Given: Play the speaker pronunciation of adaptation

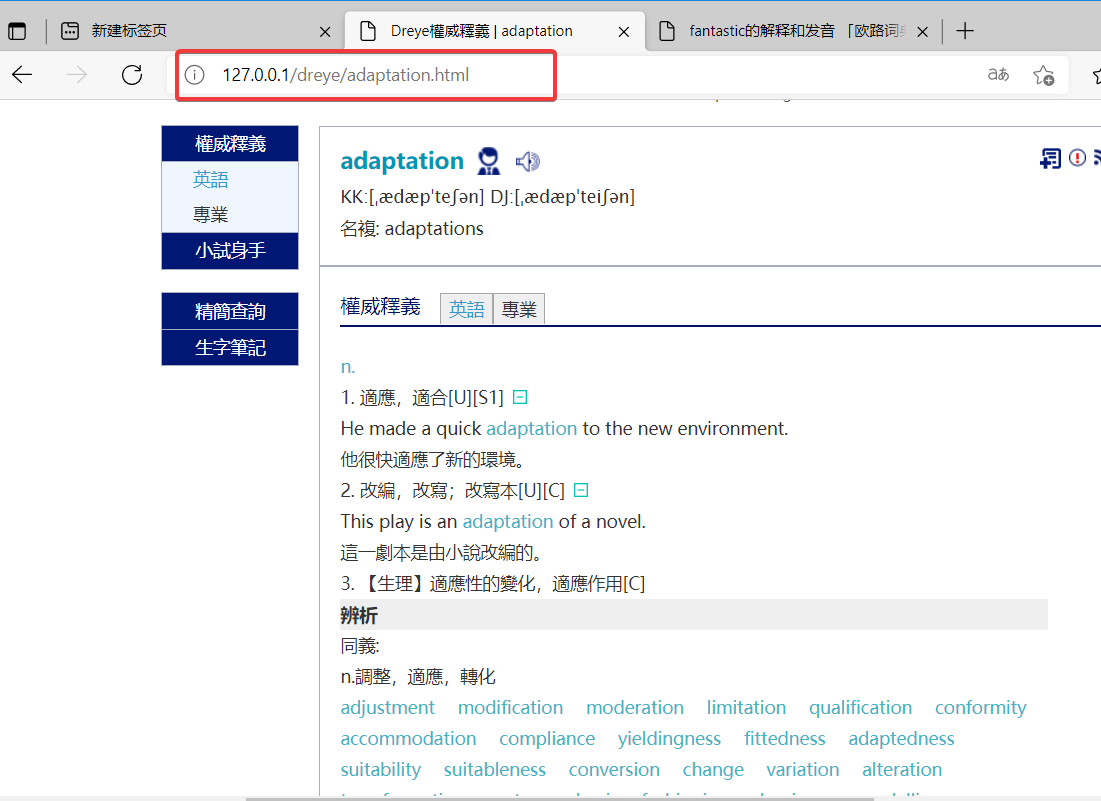Looking at the screenshot, I should [x=527, y=161].
